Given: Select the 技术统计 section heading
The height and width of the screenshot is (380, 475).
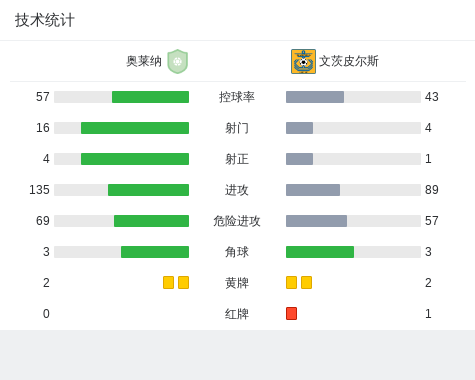Looking at the screenshot, I should pos(45,20).
